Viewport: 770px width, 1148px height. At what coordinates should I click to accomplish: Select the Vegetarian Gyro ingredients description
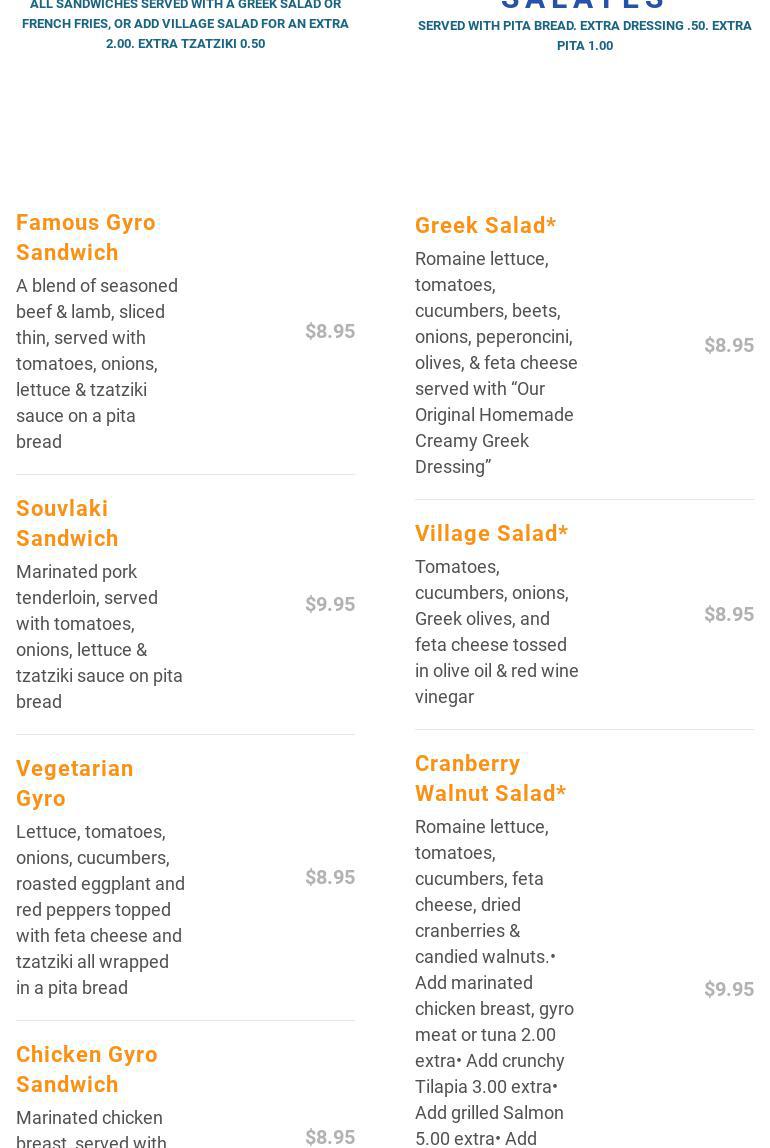point(100,909)
